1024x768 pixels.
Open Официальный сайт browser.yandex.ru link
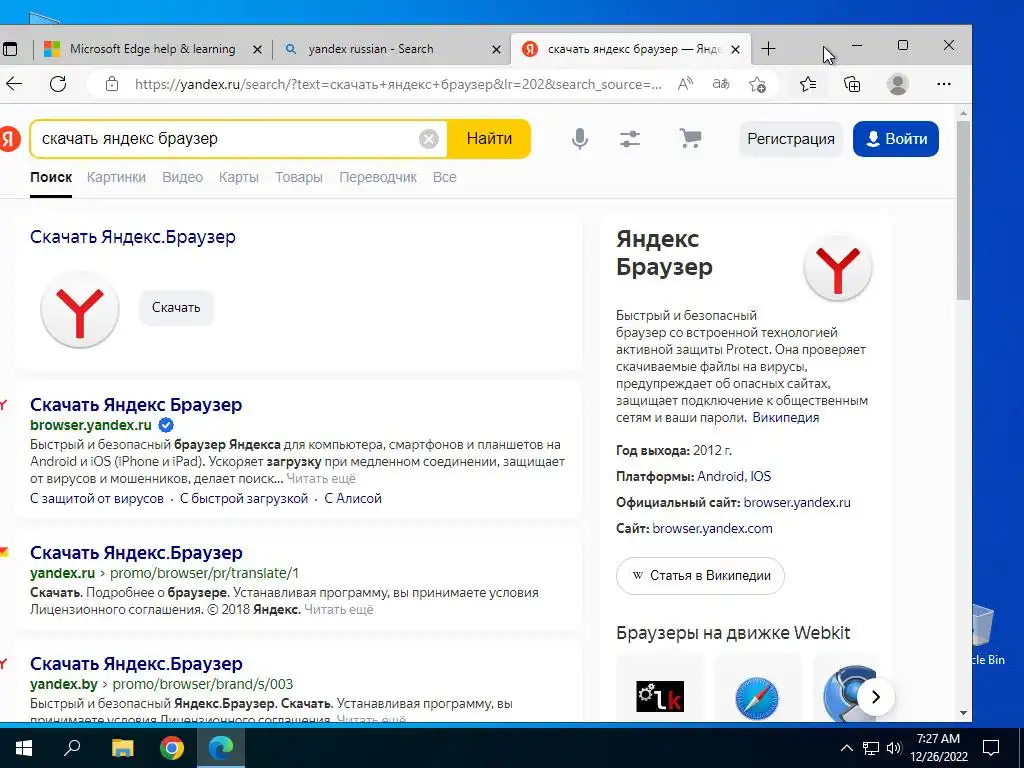797,502
